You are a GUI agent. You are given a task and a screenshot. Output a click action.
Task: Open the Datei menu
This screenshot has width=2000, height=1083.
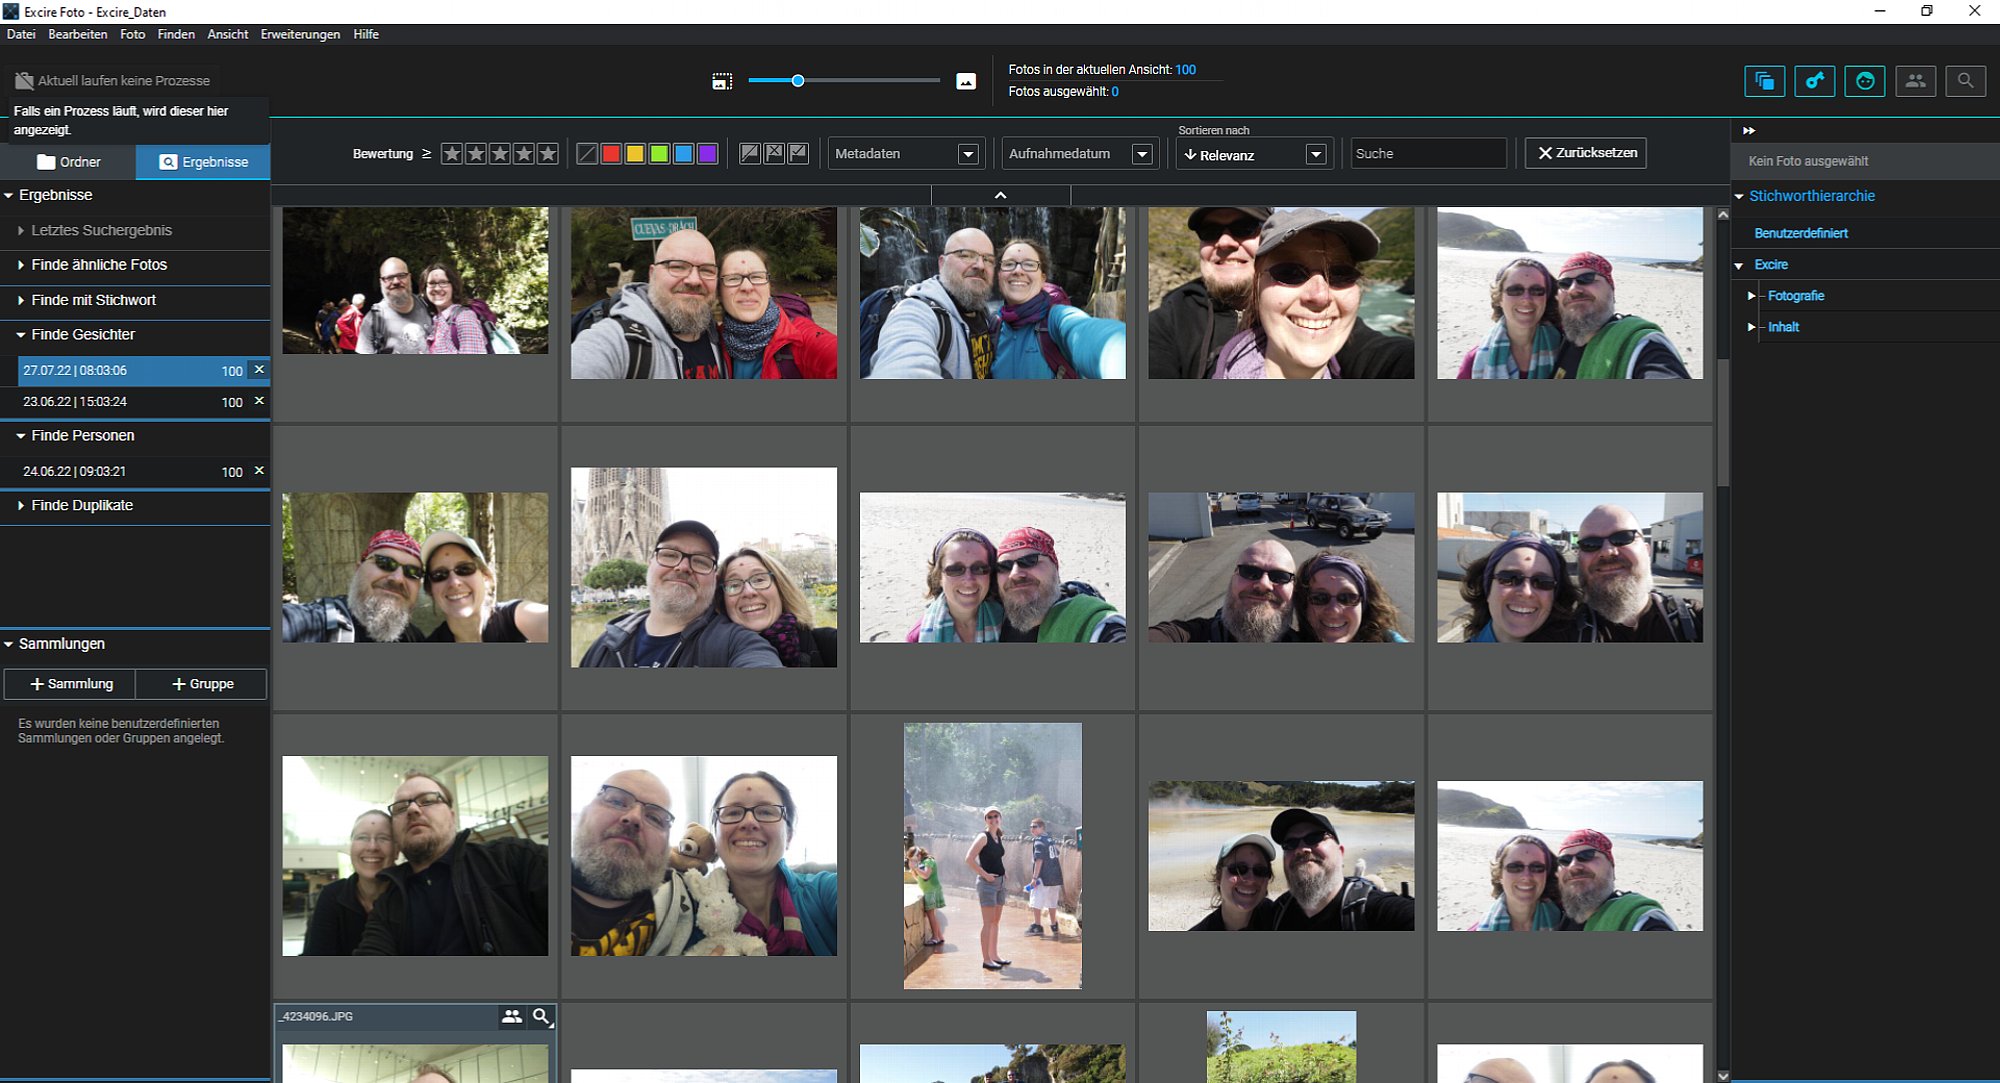21,34
